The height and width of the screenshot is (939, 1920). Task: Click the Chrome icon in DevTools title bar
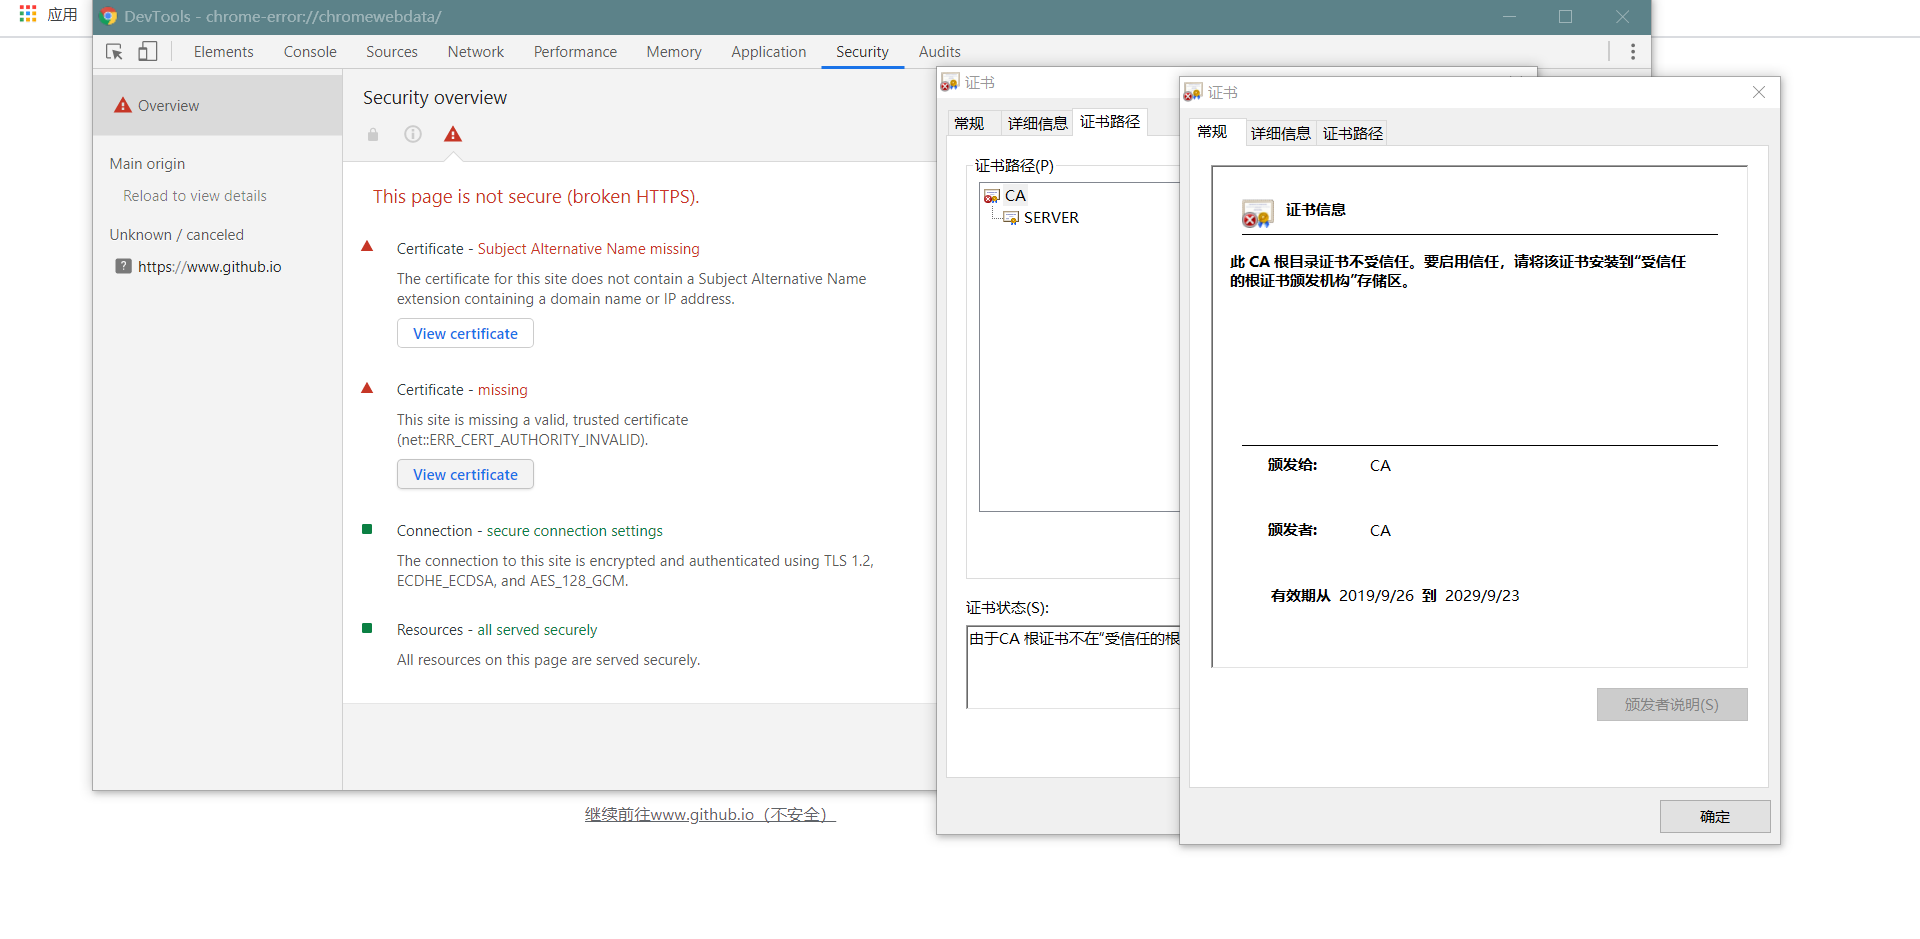click(x=109, y=17)
